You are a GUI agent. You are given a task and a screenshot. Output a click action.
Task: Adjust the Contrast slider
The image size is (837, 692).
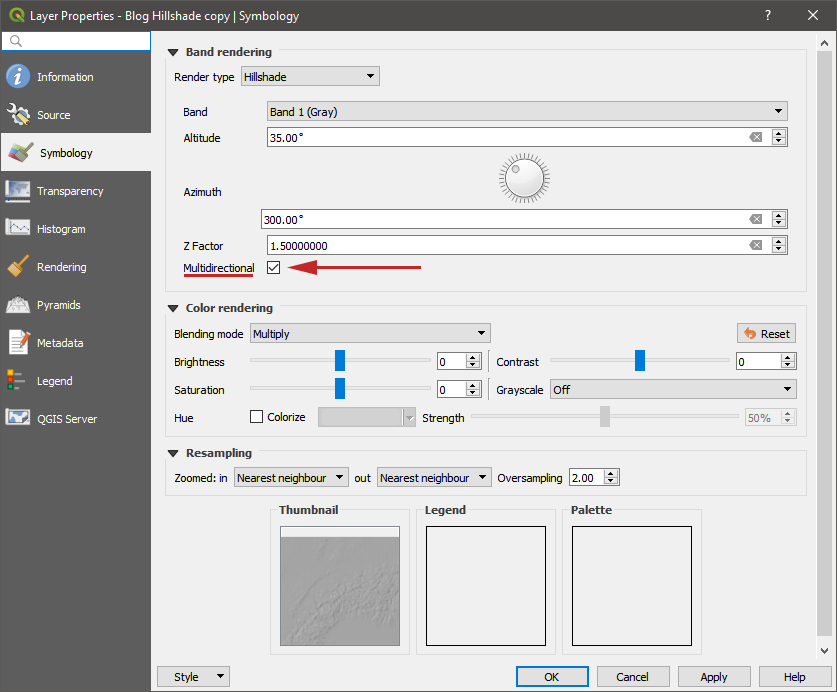point(639,361)
